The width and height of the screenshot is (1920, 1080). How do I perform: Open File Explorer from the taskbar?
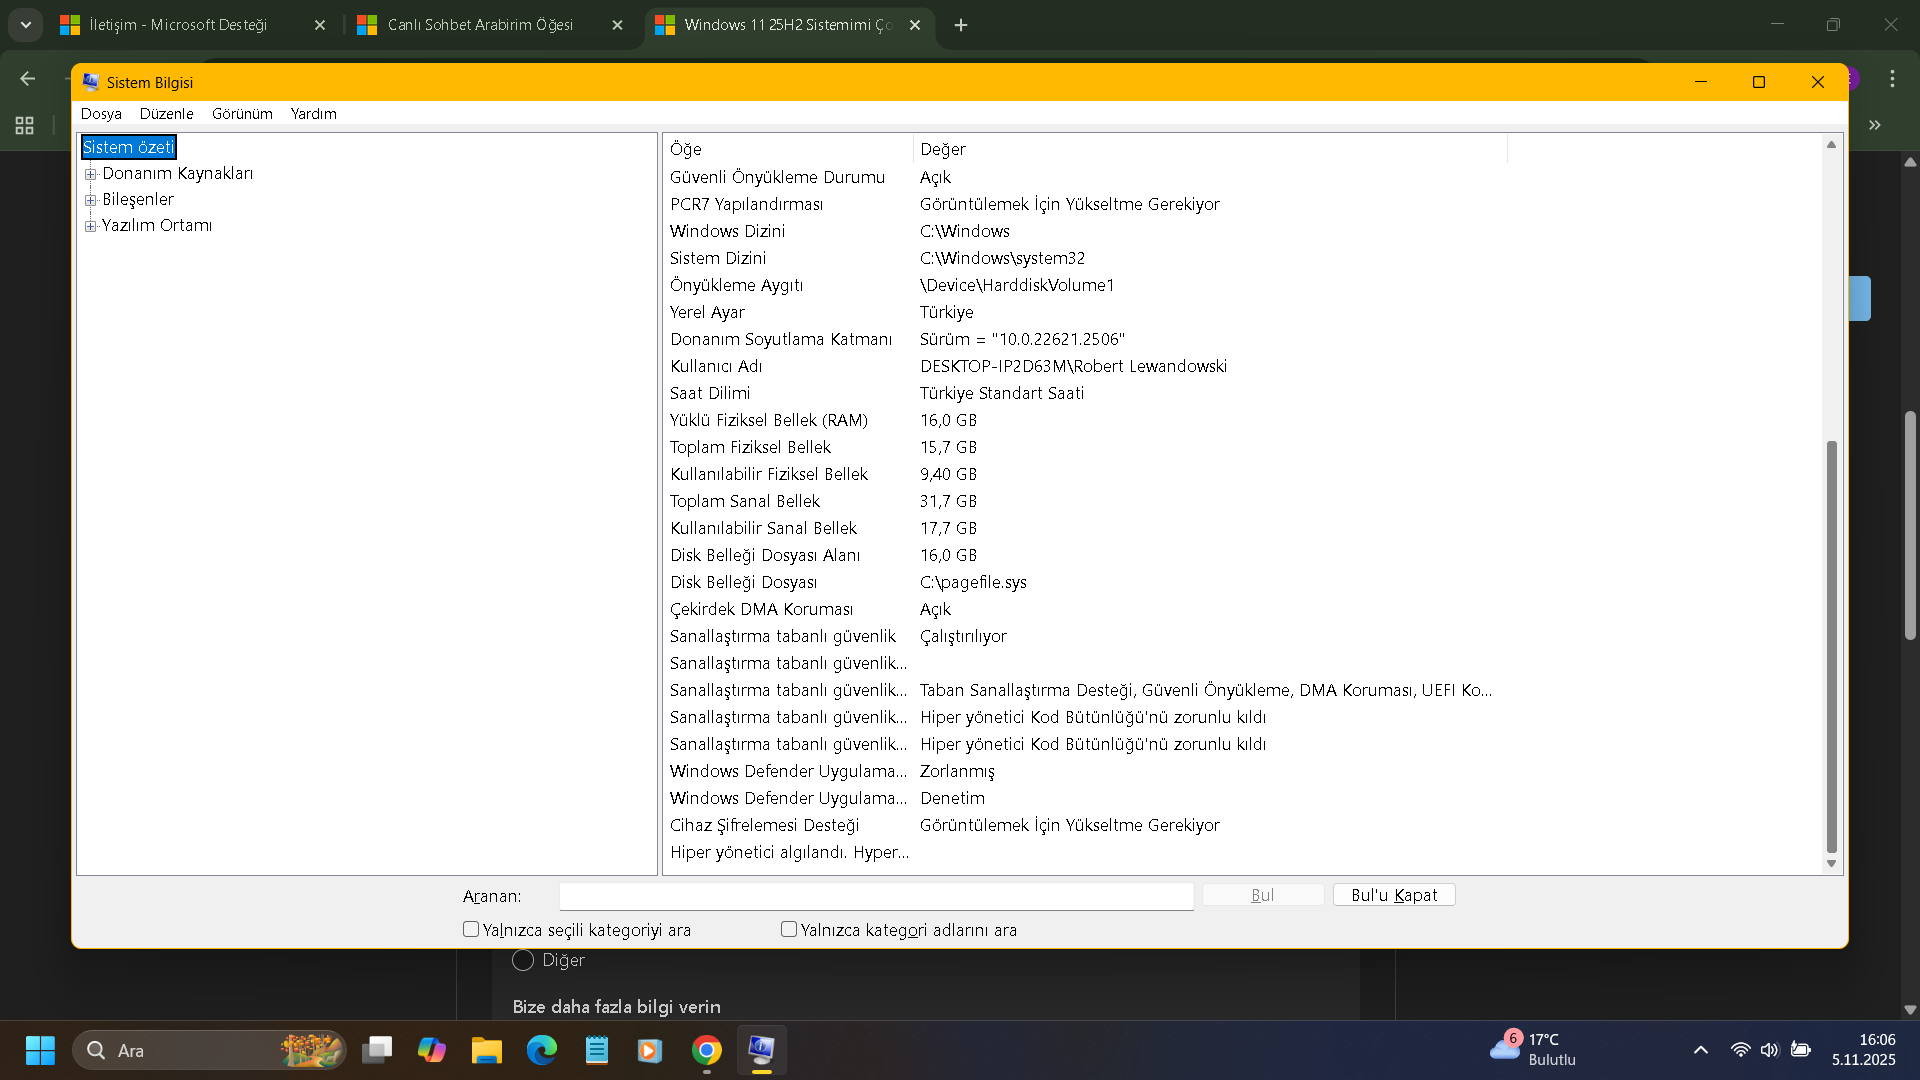pos(487,1050)
